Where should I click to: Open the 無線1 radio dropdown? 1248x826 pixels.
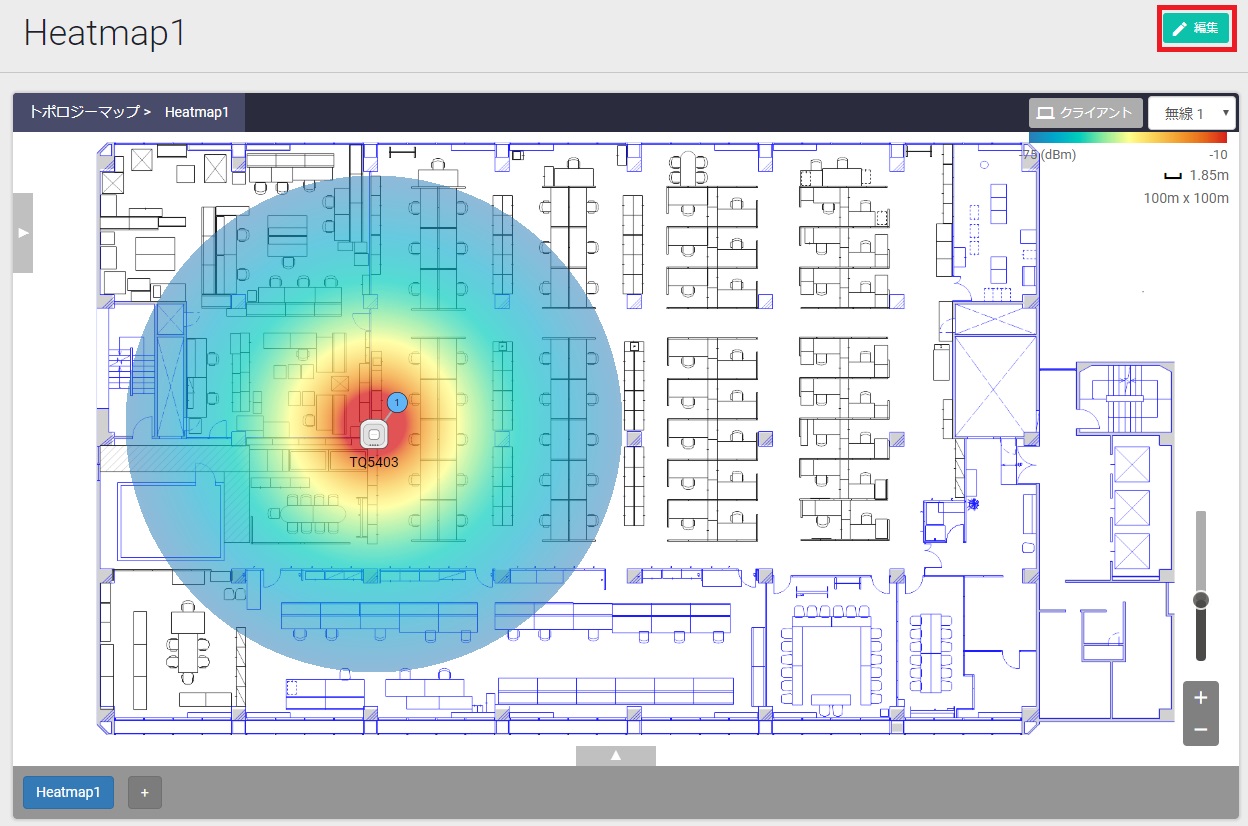(x=1192, y=113)
